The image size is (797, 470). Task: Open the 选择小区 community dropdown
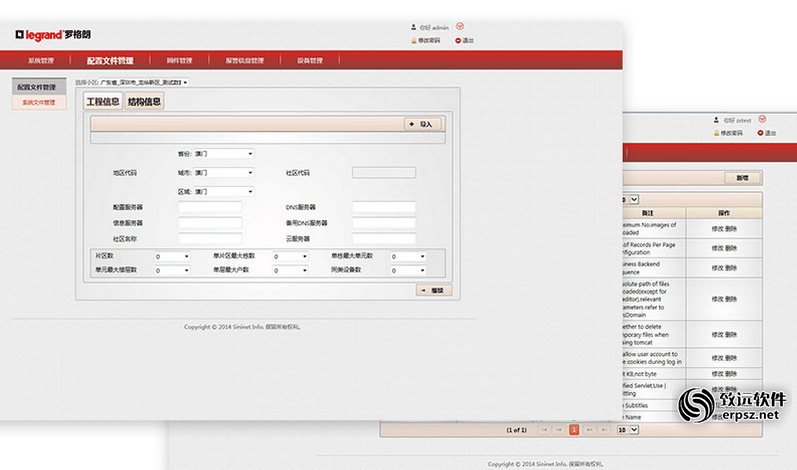[144, 82]
